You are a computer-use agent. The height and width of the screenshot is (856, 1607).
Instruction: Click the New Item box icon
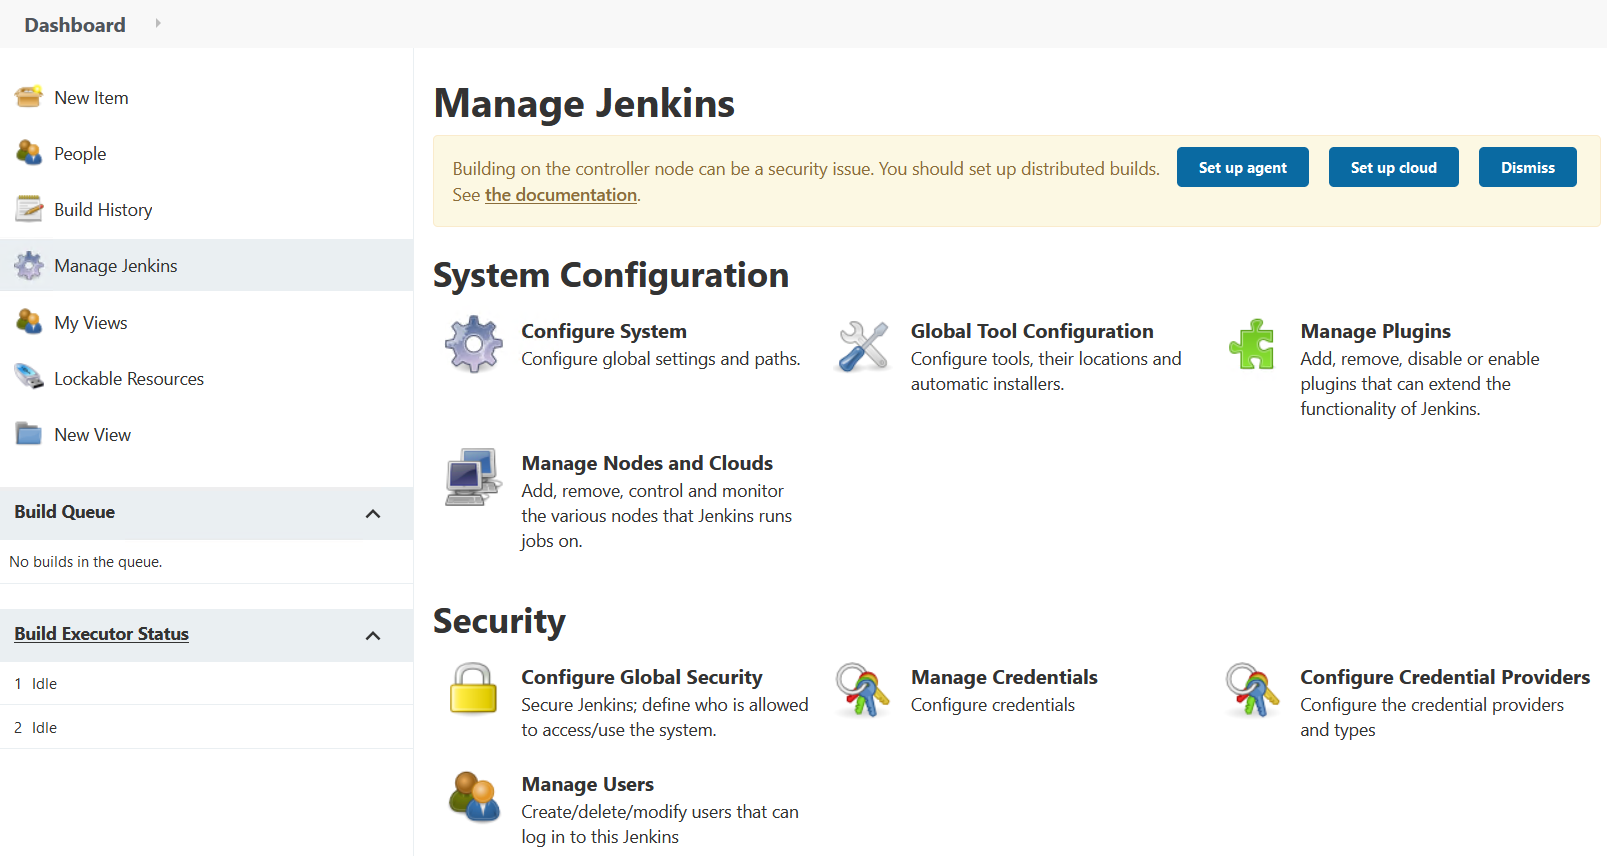tap(29, 97)
